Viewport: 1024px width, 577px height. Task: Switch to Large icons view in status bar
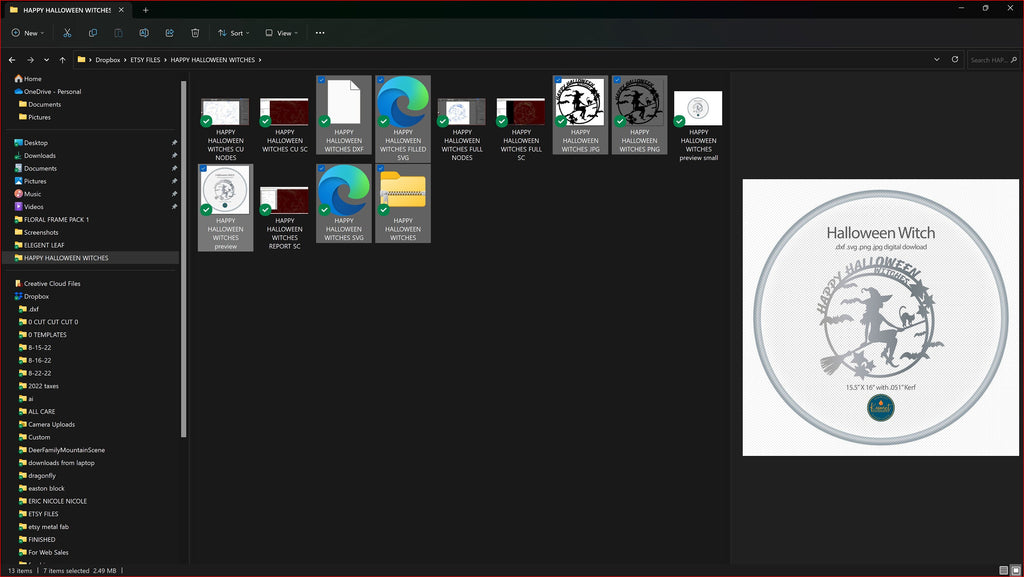pyautogui.click(x=1016, y=570)
